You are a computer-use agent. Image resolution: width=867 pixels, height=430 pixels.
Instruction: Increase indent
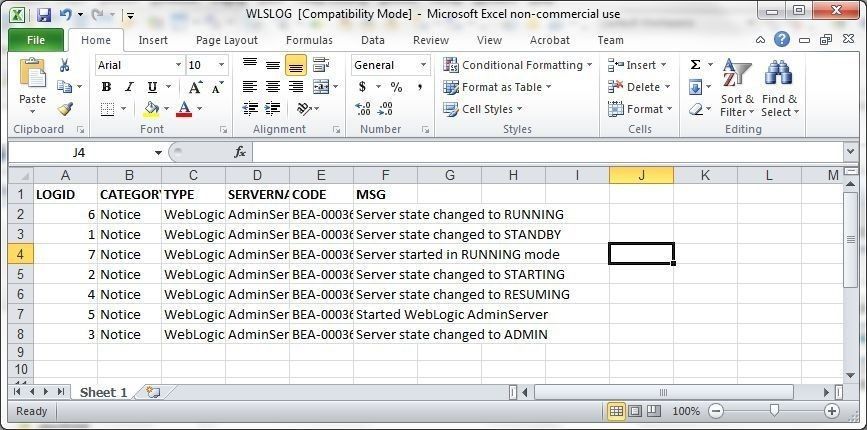click(x=273, y=109)
